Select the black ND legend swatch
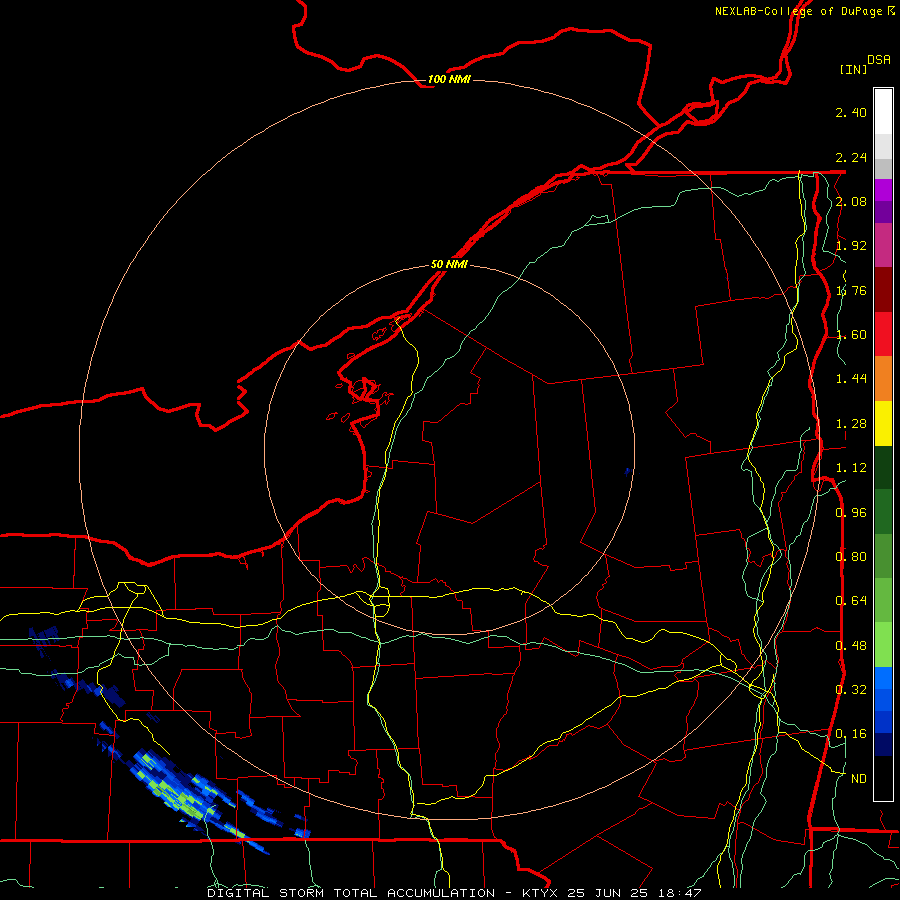 tap(883, 778)
